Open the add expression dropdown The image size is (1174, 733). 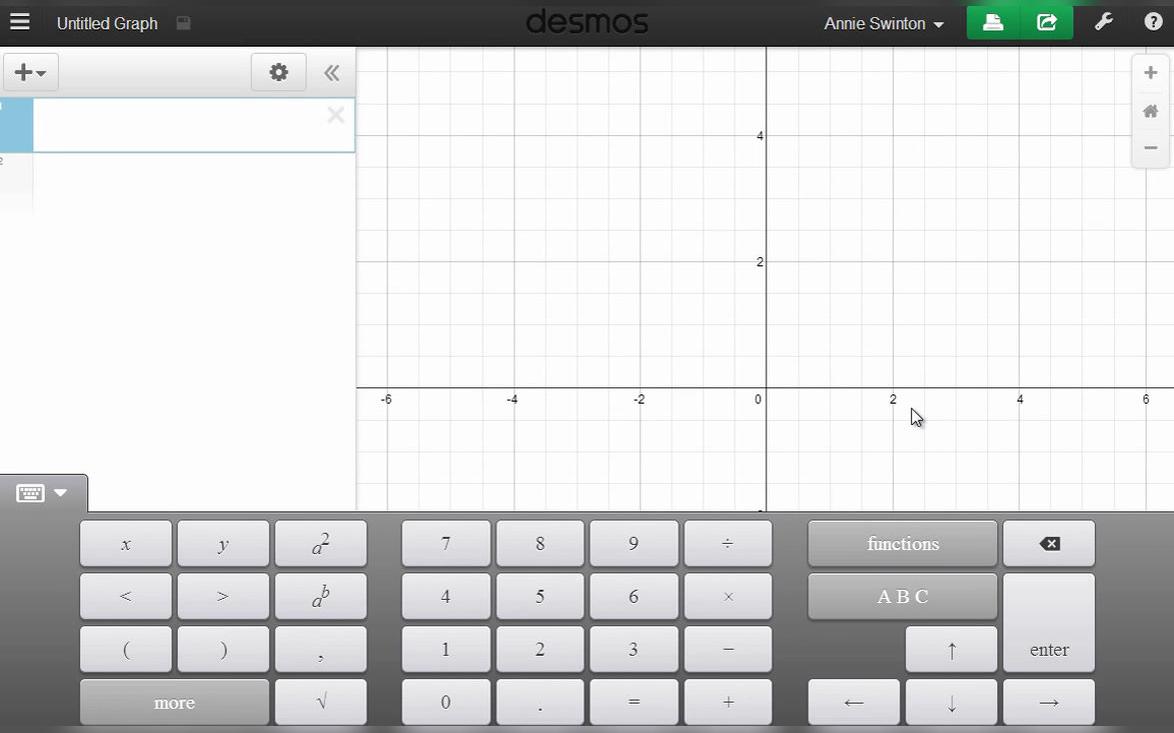point(30,72)
